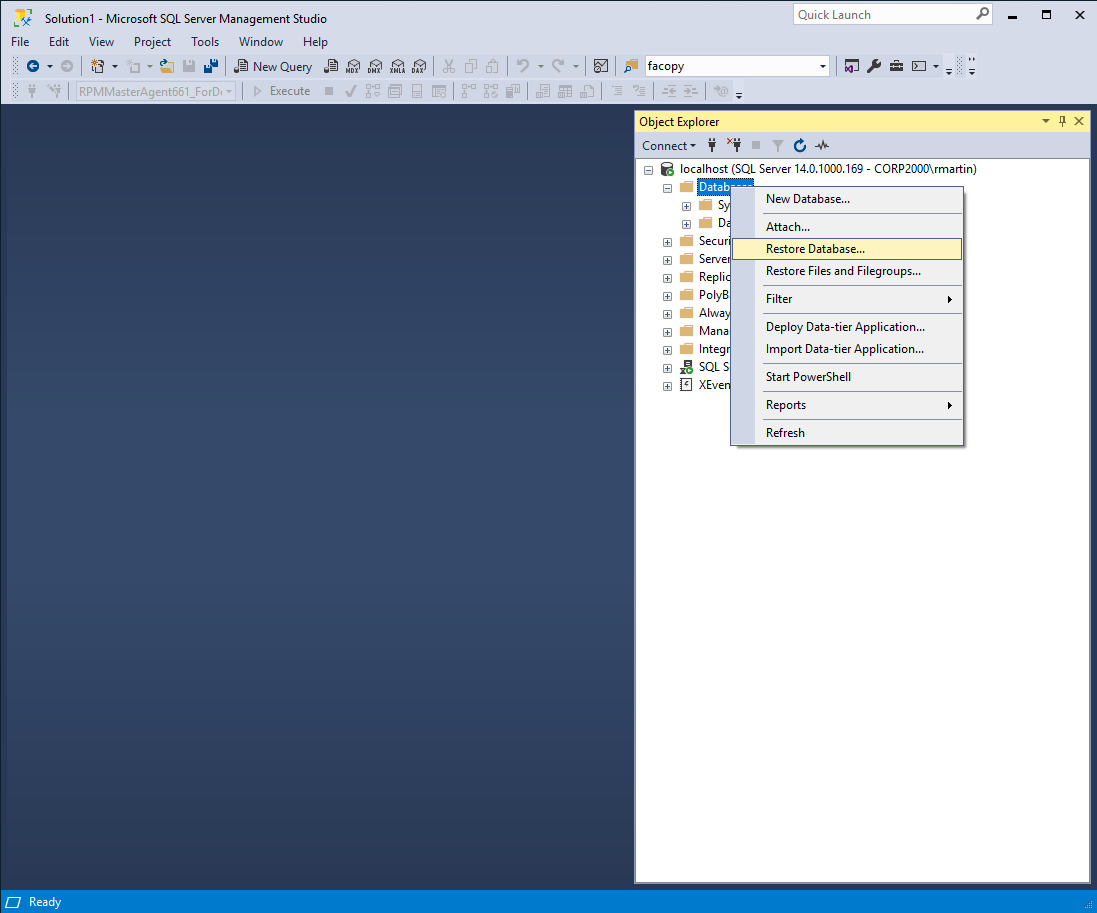Open the File menu
Viewport: 1097px width, 913px height.
(x=20, y=42)
